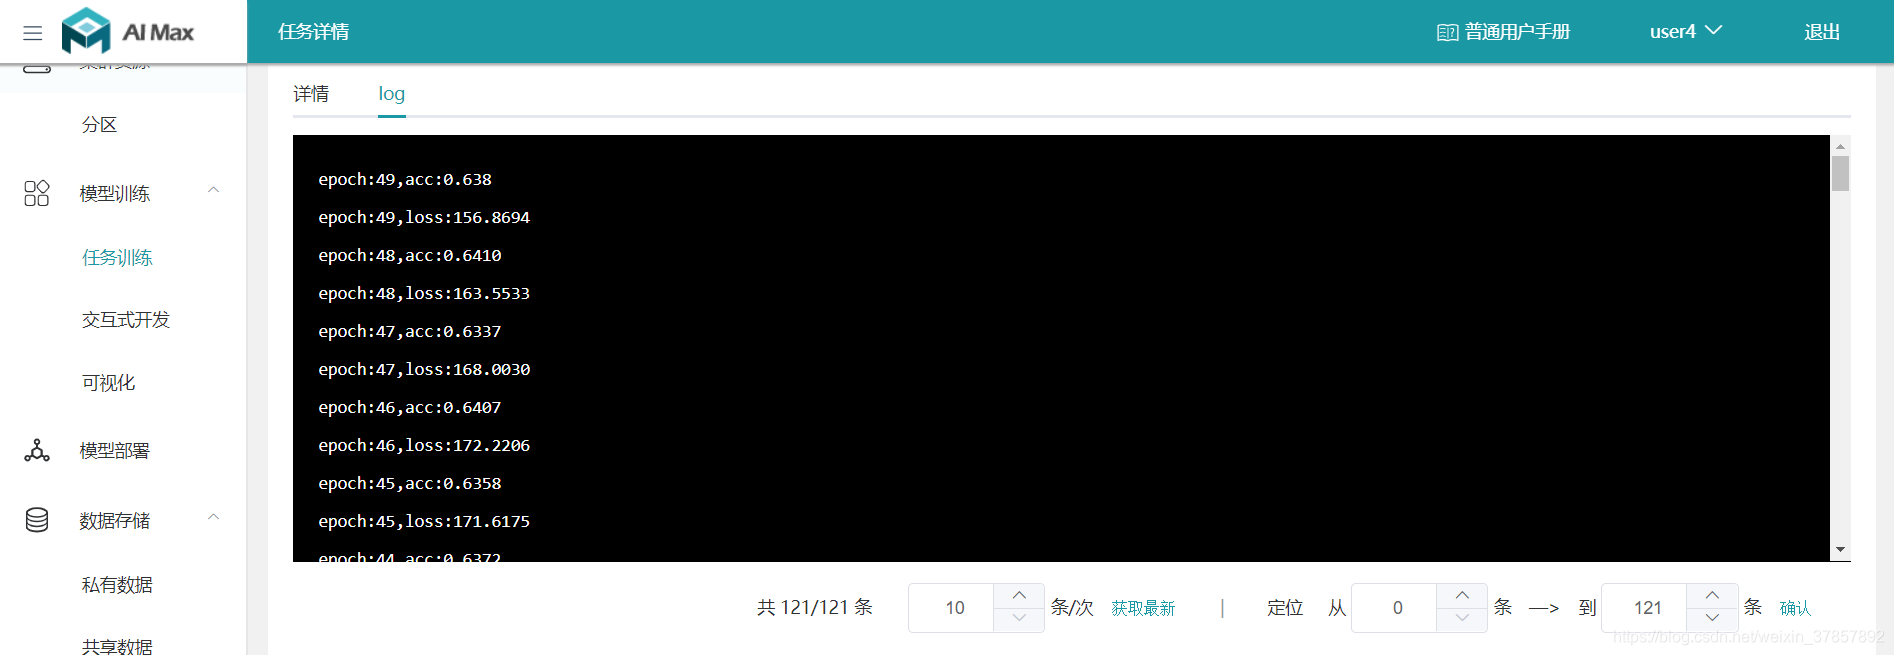Collapse the 数据存储 menu section

[x=213, y=517]
